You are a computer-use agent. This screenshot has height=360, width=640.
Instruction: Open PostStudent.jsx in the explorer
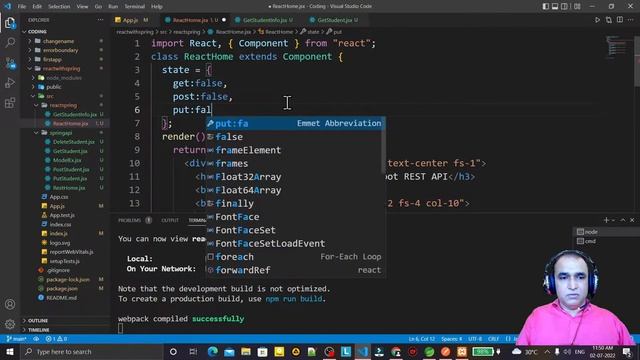[71, 169]
